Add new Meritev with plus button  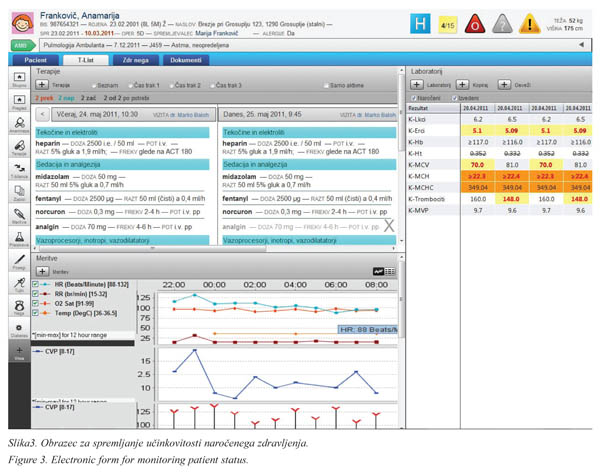tap(42, 271)
